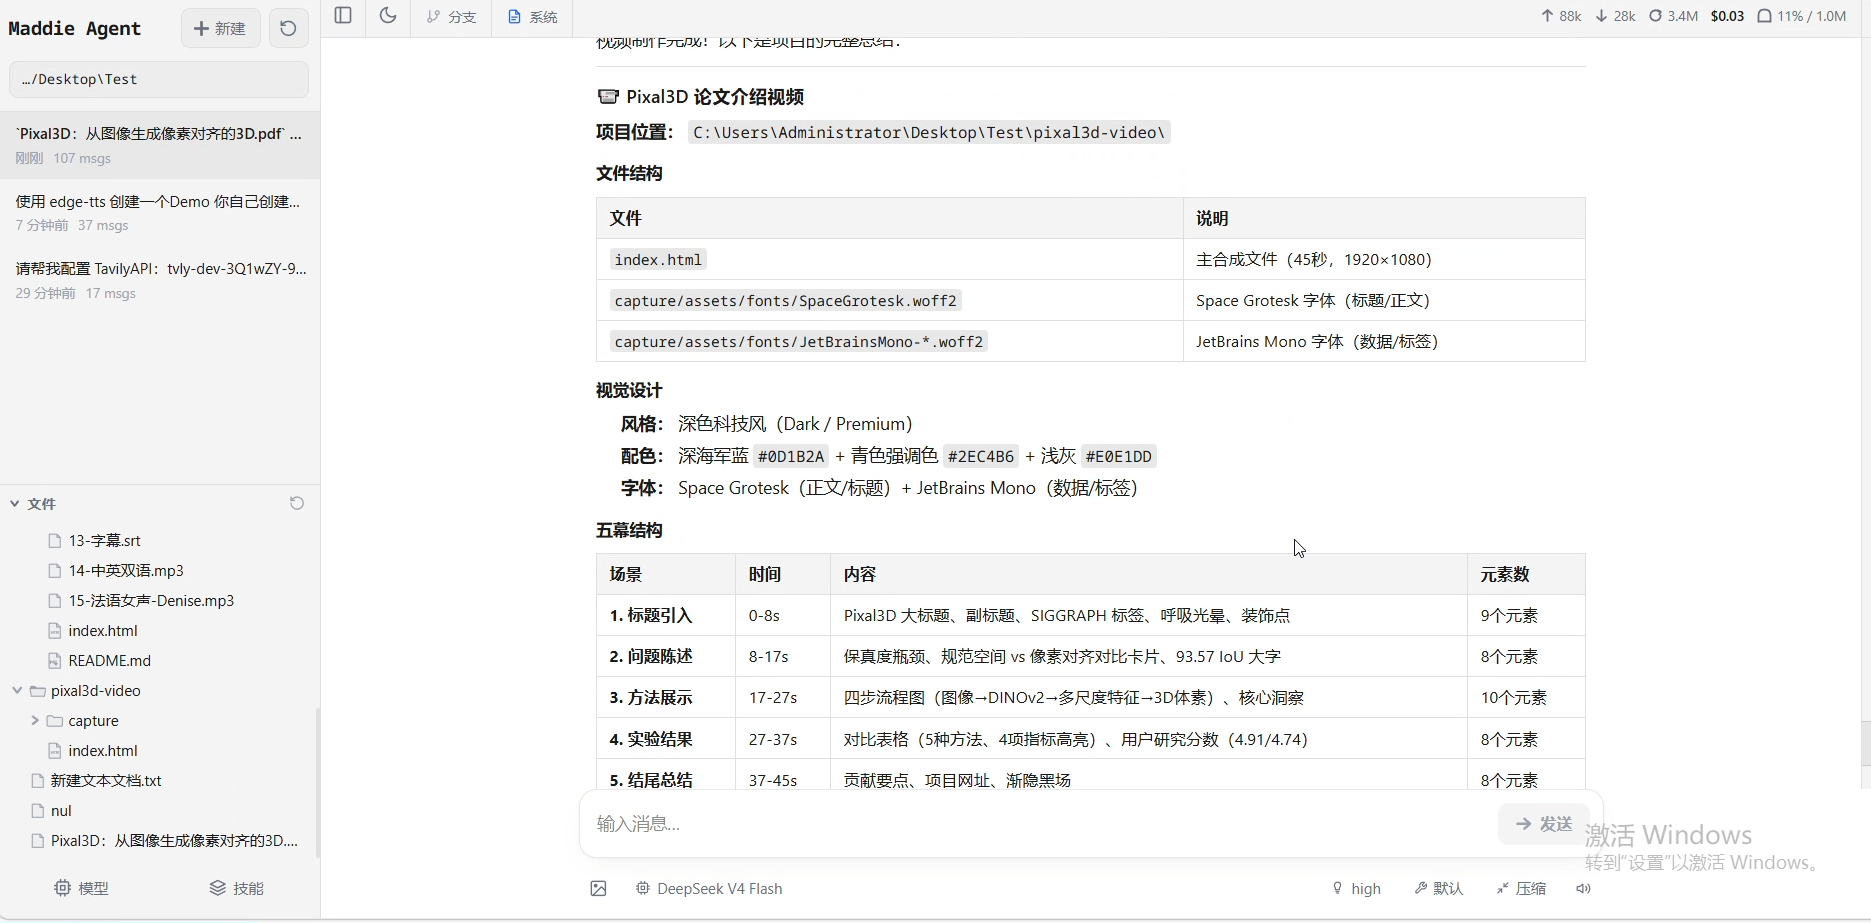Click the 五幕结构 section heading
The width and height of the screenshot is (1871, 923).
pyautogui.click(x=629, y=530)
